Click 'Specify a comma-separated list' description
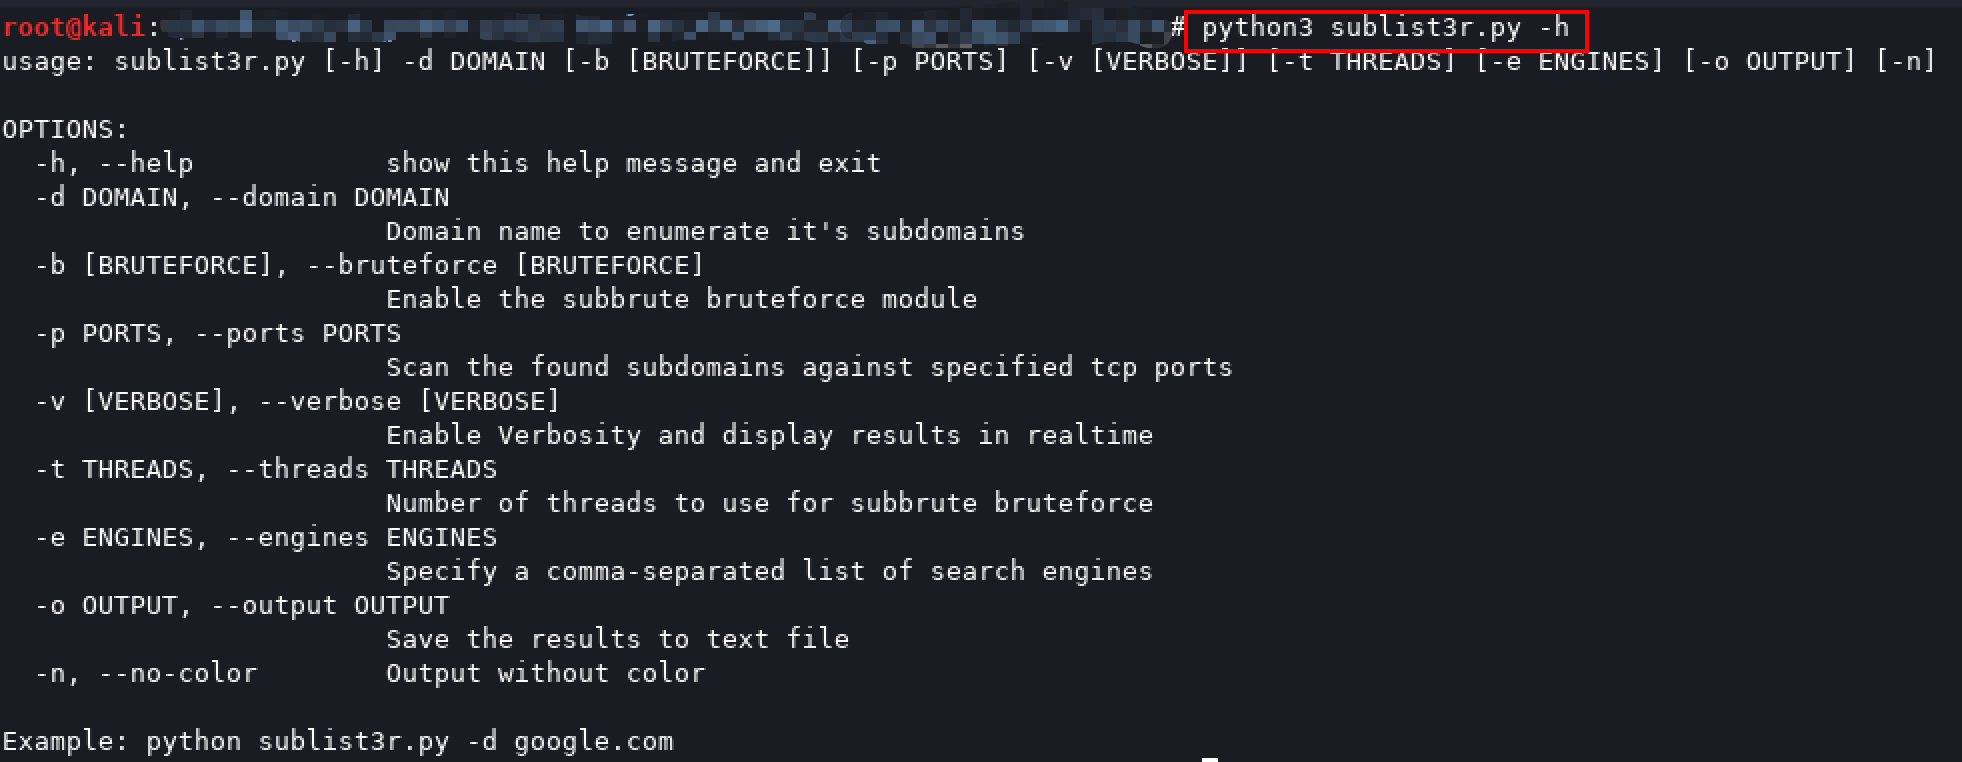Image resolution: width=1962 pixels, height=762 pixels. click(769, 571)
